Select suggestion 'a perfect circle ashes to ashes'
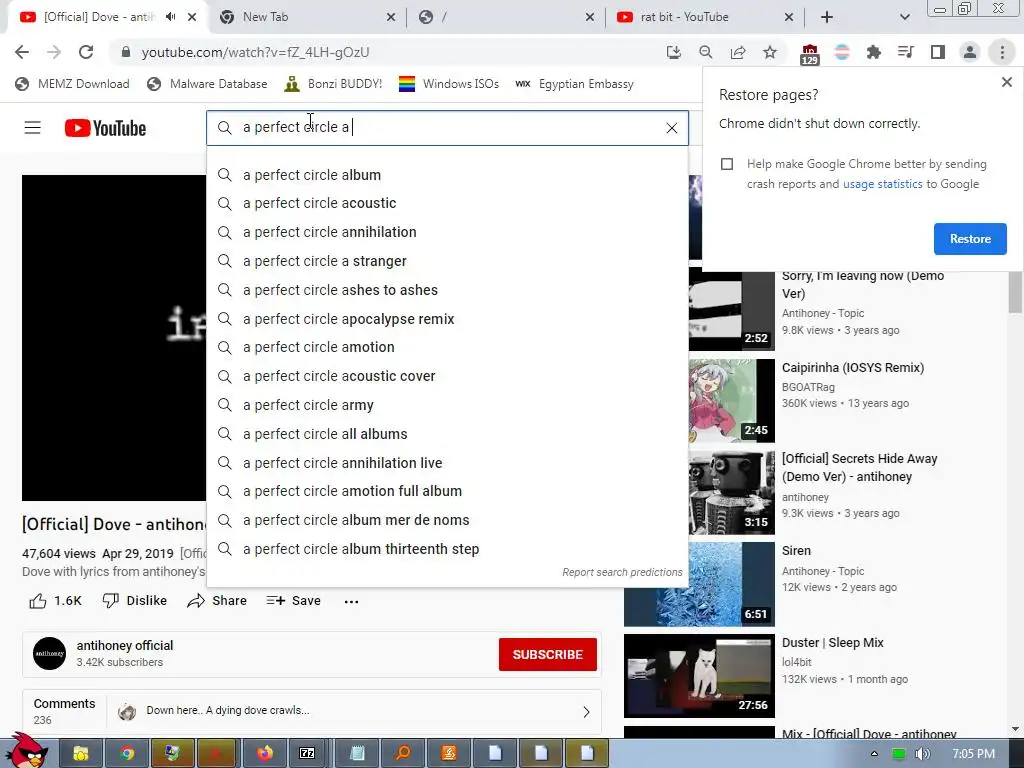 point(447,290)
